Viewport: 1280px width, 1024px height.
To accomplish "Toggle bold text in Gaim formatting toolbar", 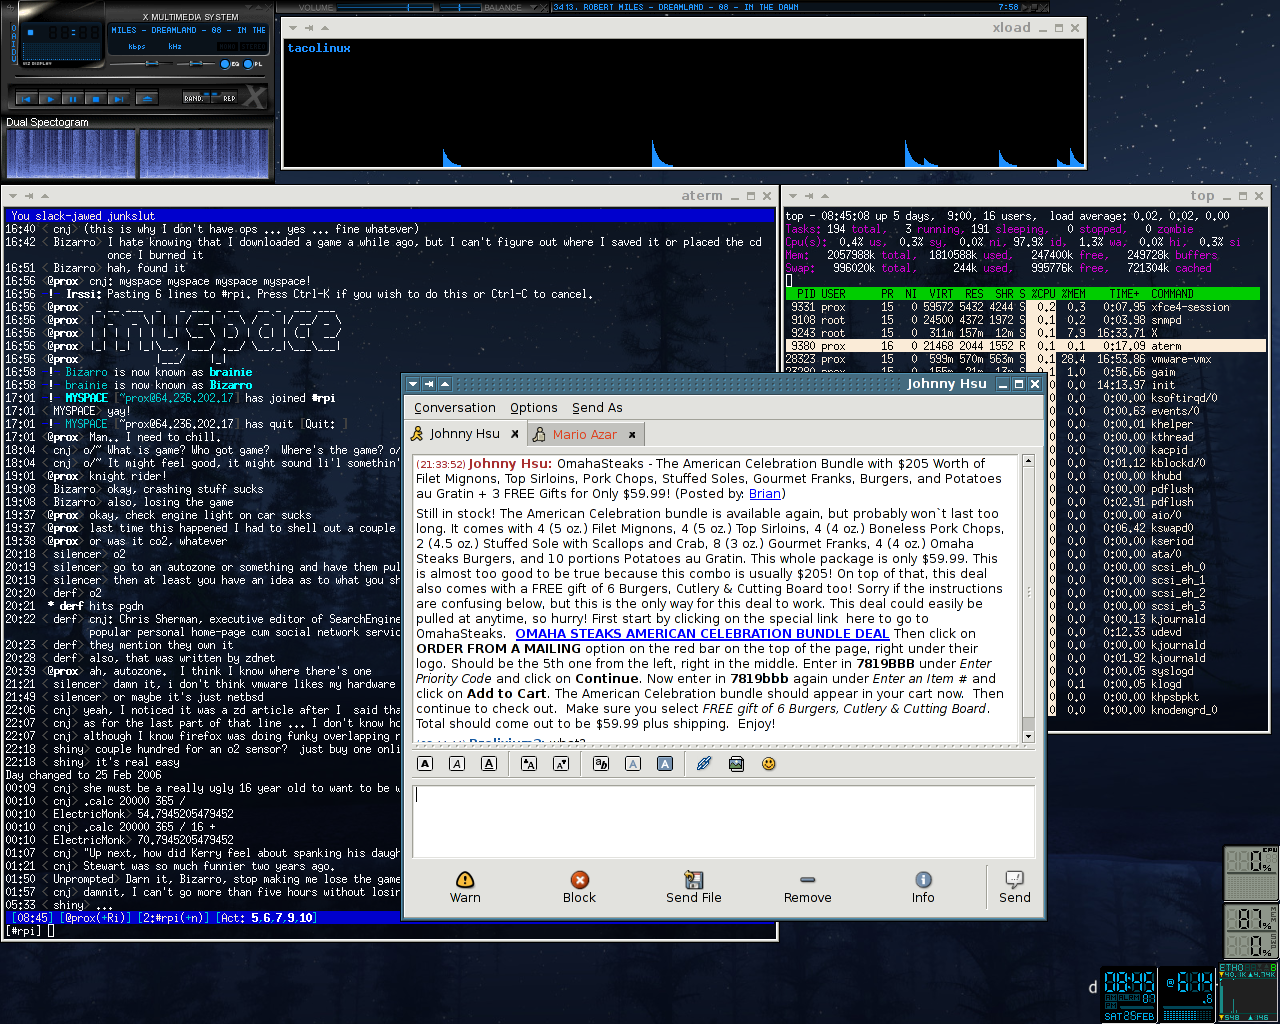I will pos(425,764).
